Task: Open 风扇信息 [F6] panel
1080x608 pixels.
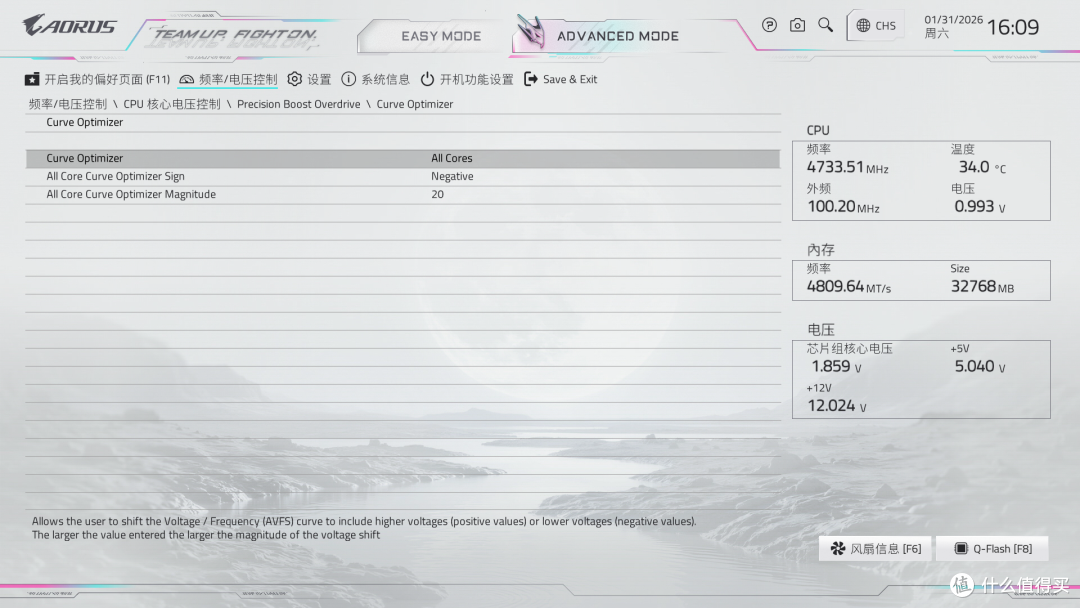Action: pos(875,549)
